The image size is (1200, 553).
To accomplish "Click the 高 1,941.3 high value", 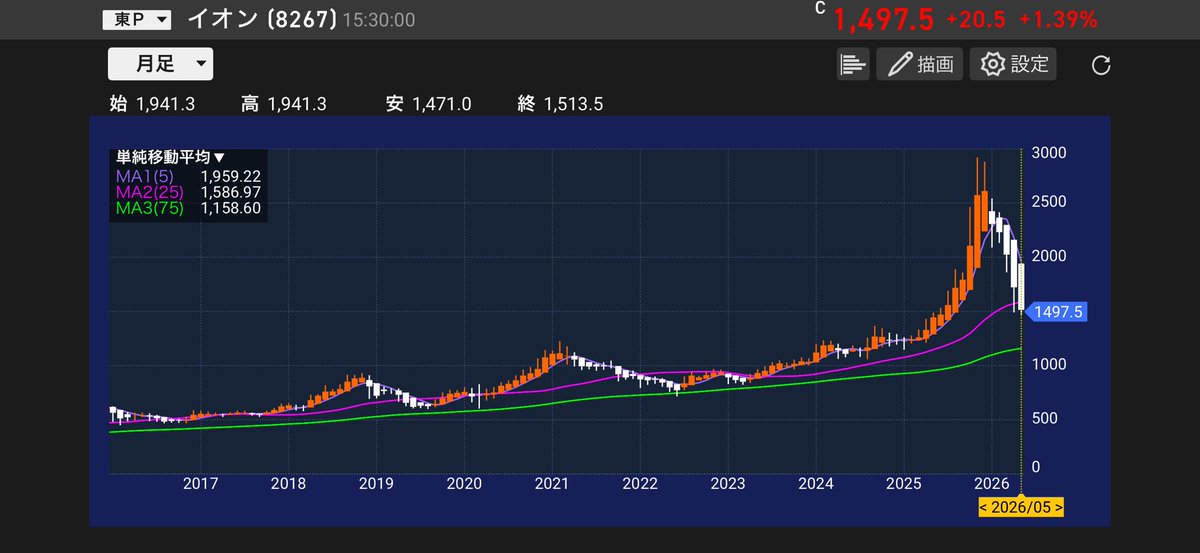I will coord(283,104).
